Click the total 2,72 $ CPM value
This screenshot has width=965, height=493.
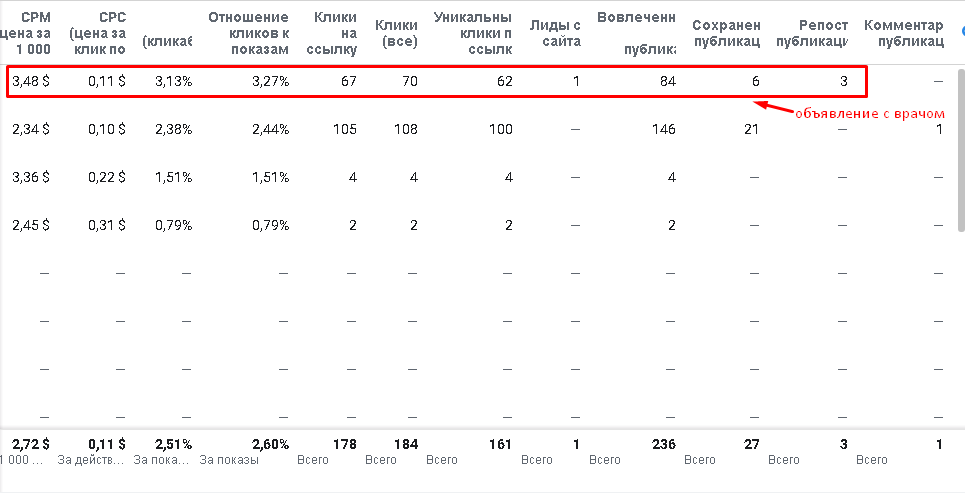pos(31,444)
